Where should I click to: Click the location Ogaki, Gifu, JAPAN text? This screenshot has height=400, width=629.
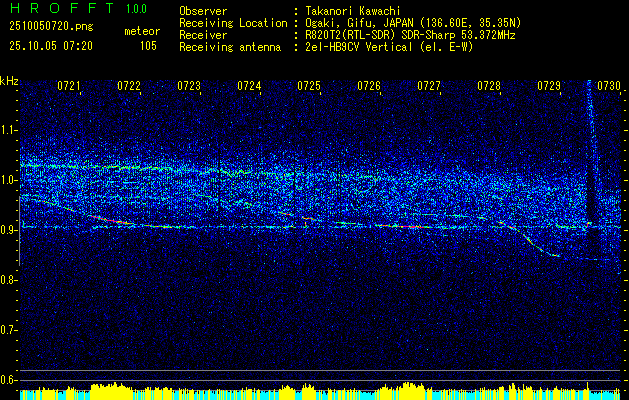click(x=413, y=23)
